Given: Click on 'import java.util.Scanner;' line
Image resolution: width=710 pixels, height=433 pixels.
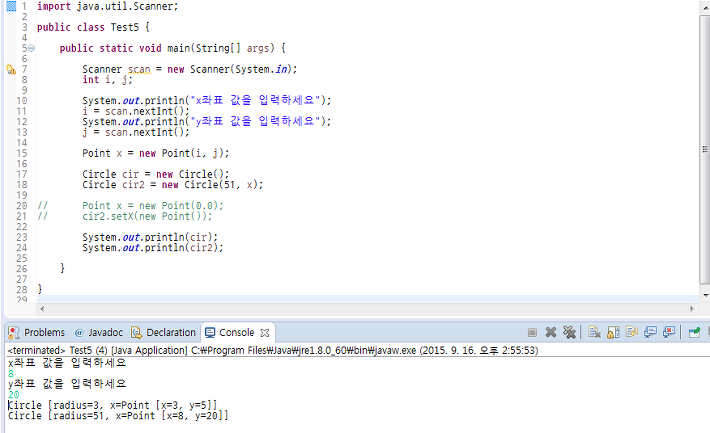Looking at the screenshot, I should tap(108, 6).
